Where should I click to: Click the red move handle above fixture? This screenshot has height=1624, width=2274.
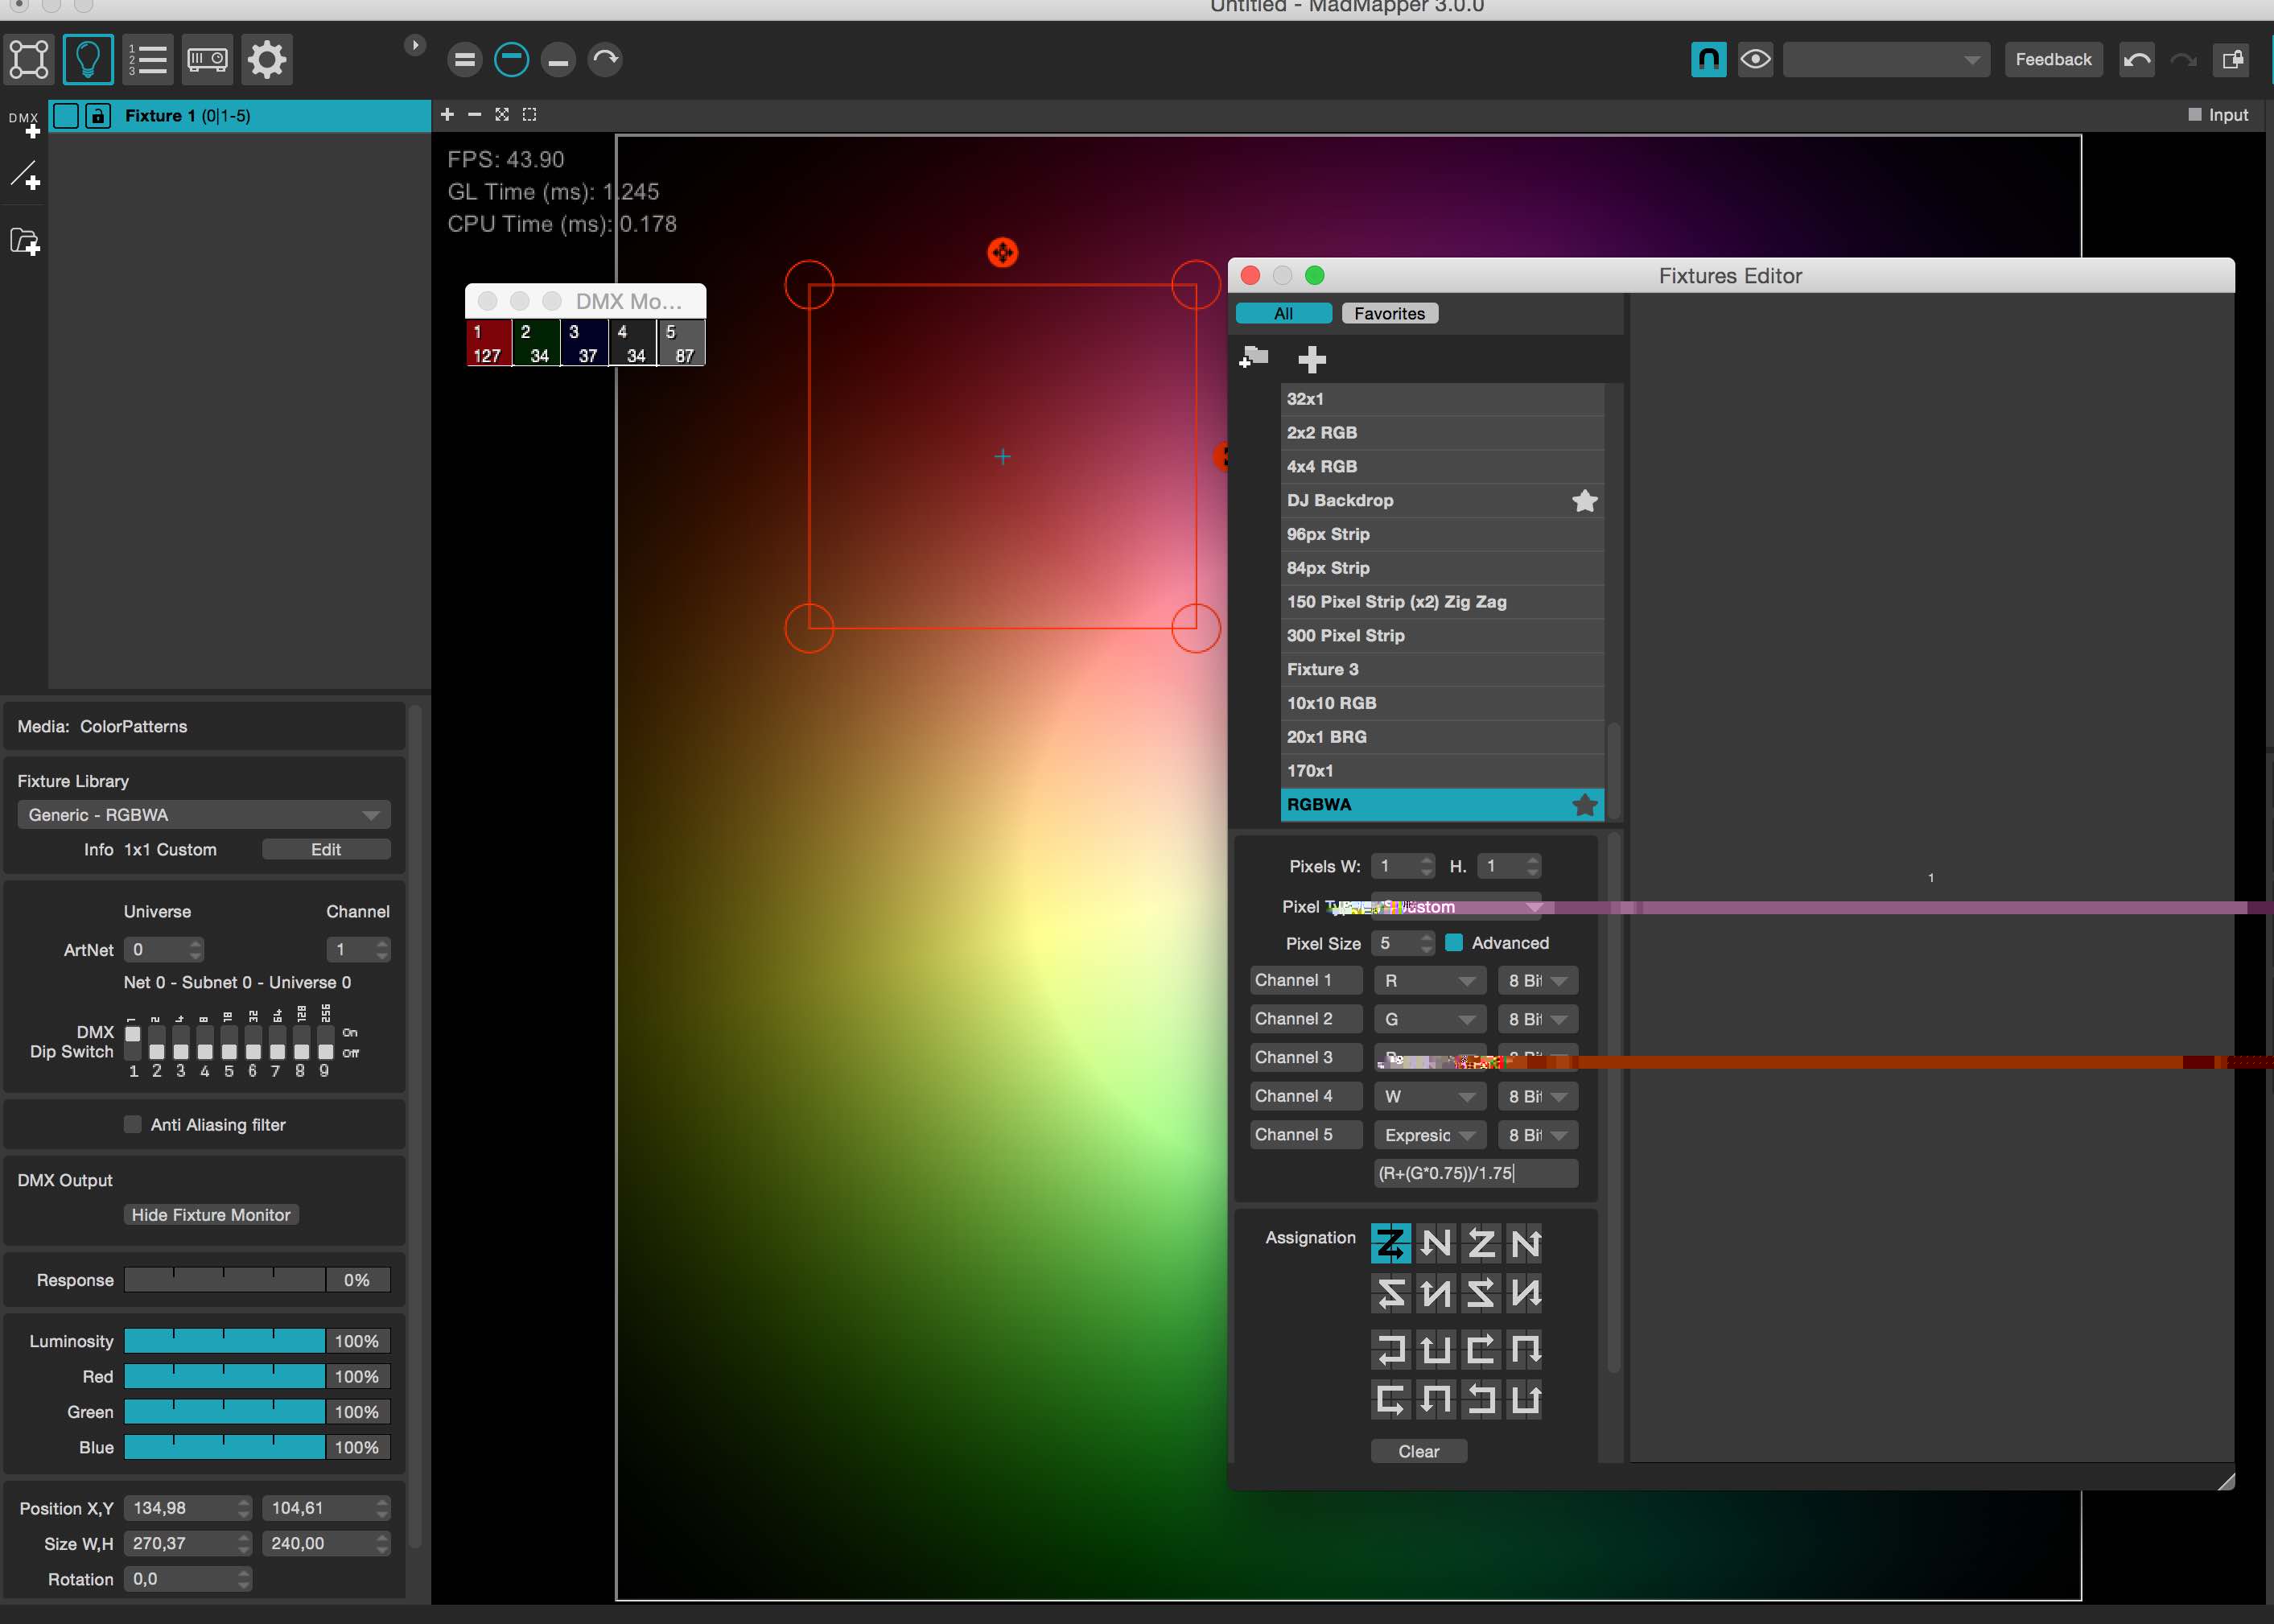[x=1002, y=252]
